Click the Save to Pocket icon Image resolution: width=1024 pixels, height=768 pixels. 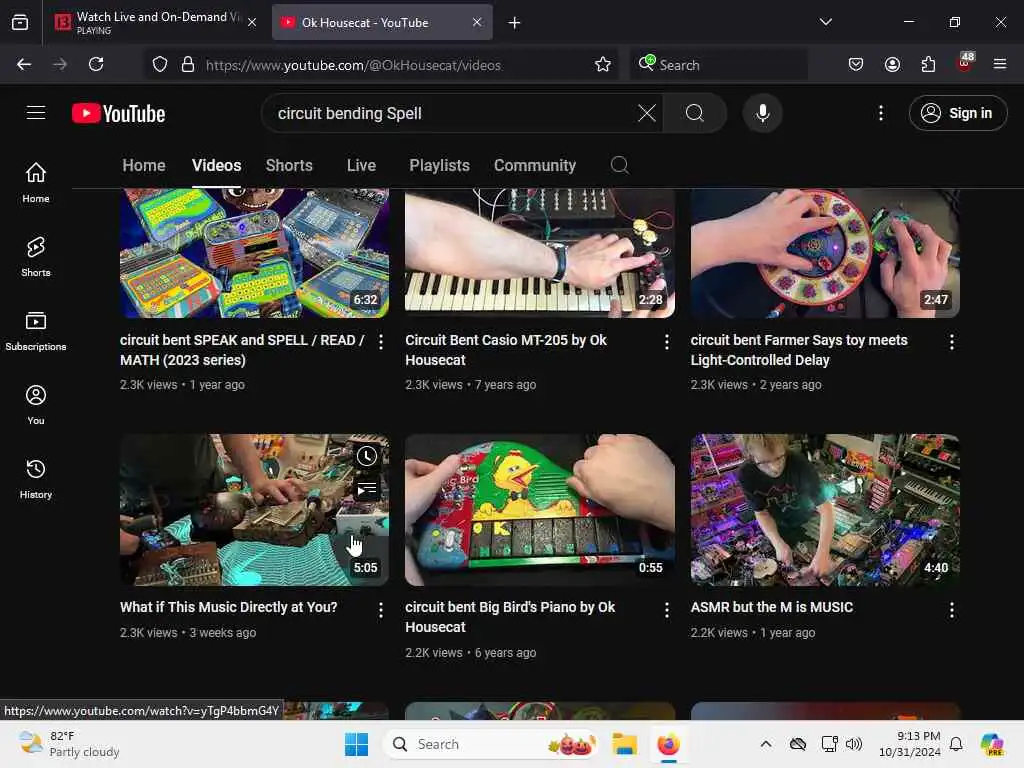856,64
